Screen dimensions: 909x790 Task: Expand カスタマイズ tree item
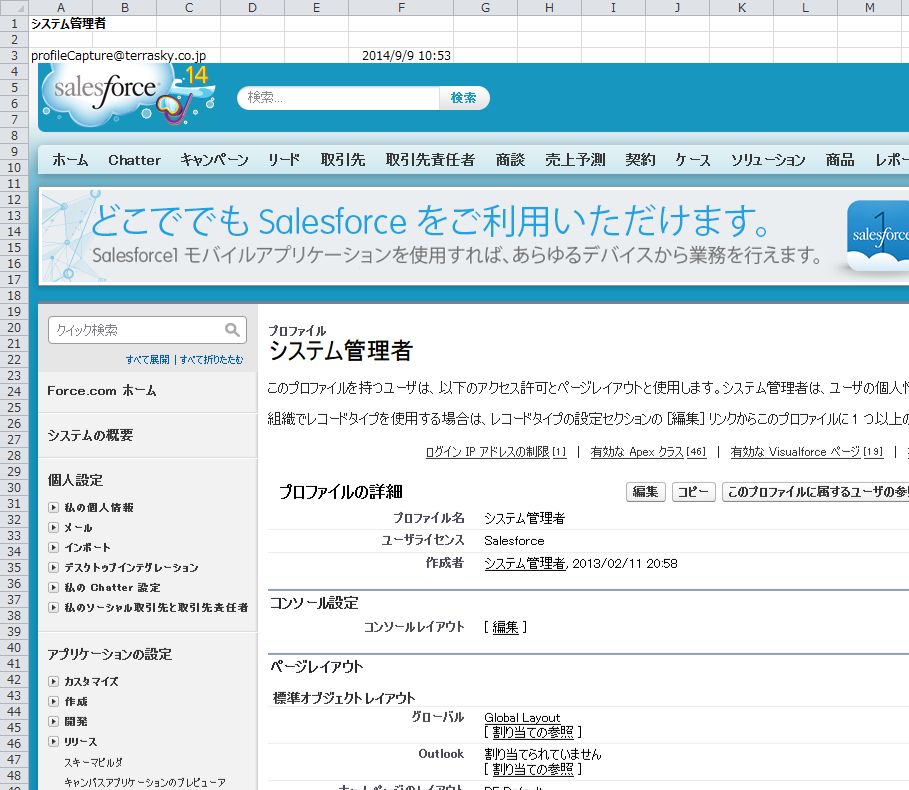(53, 682)
